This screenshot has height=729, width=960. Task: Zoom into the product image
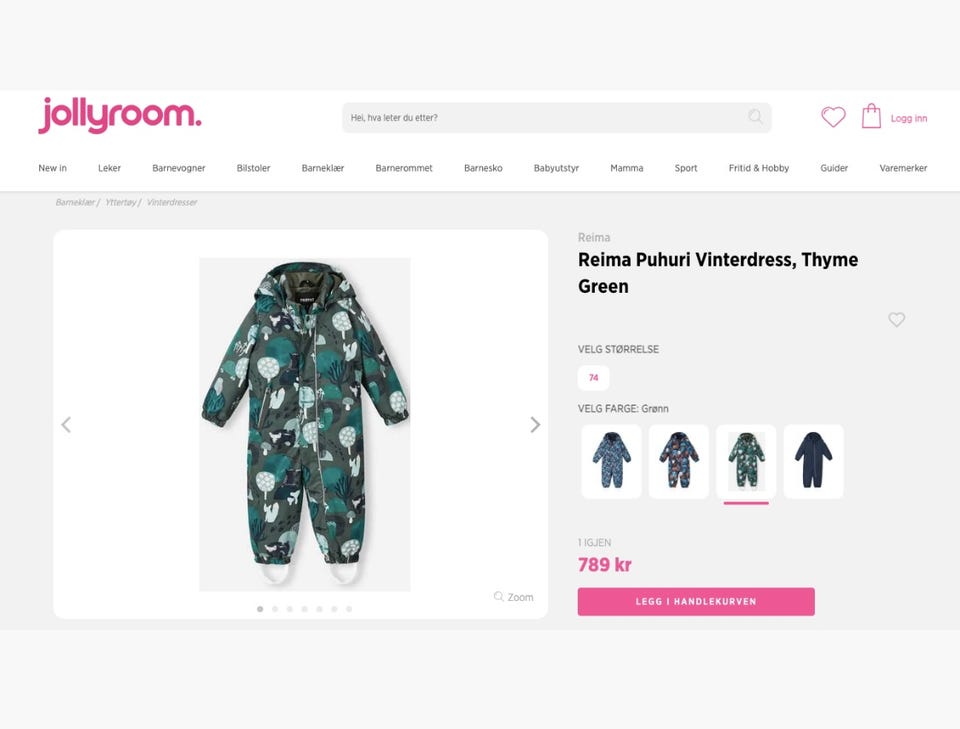pyautogui.click(x=514, y=597)
